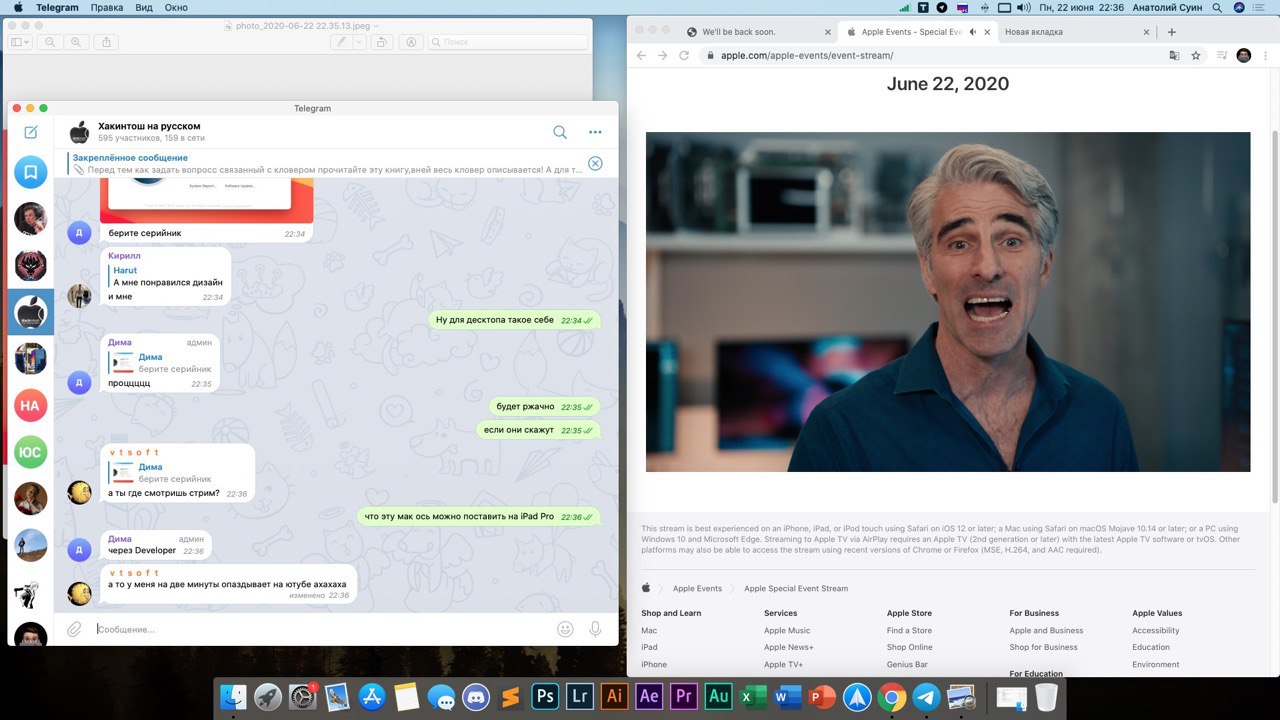Open Preview sidebar view dropdown
The image size is (1280, 720).
tap(21, 42)
